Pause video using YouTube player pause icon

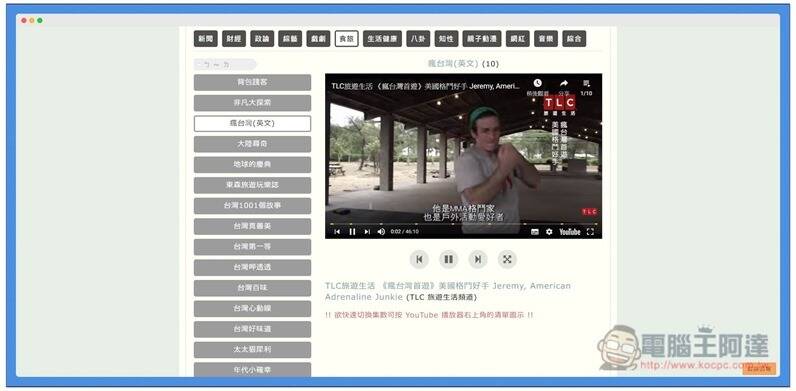(352, 232)
